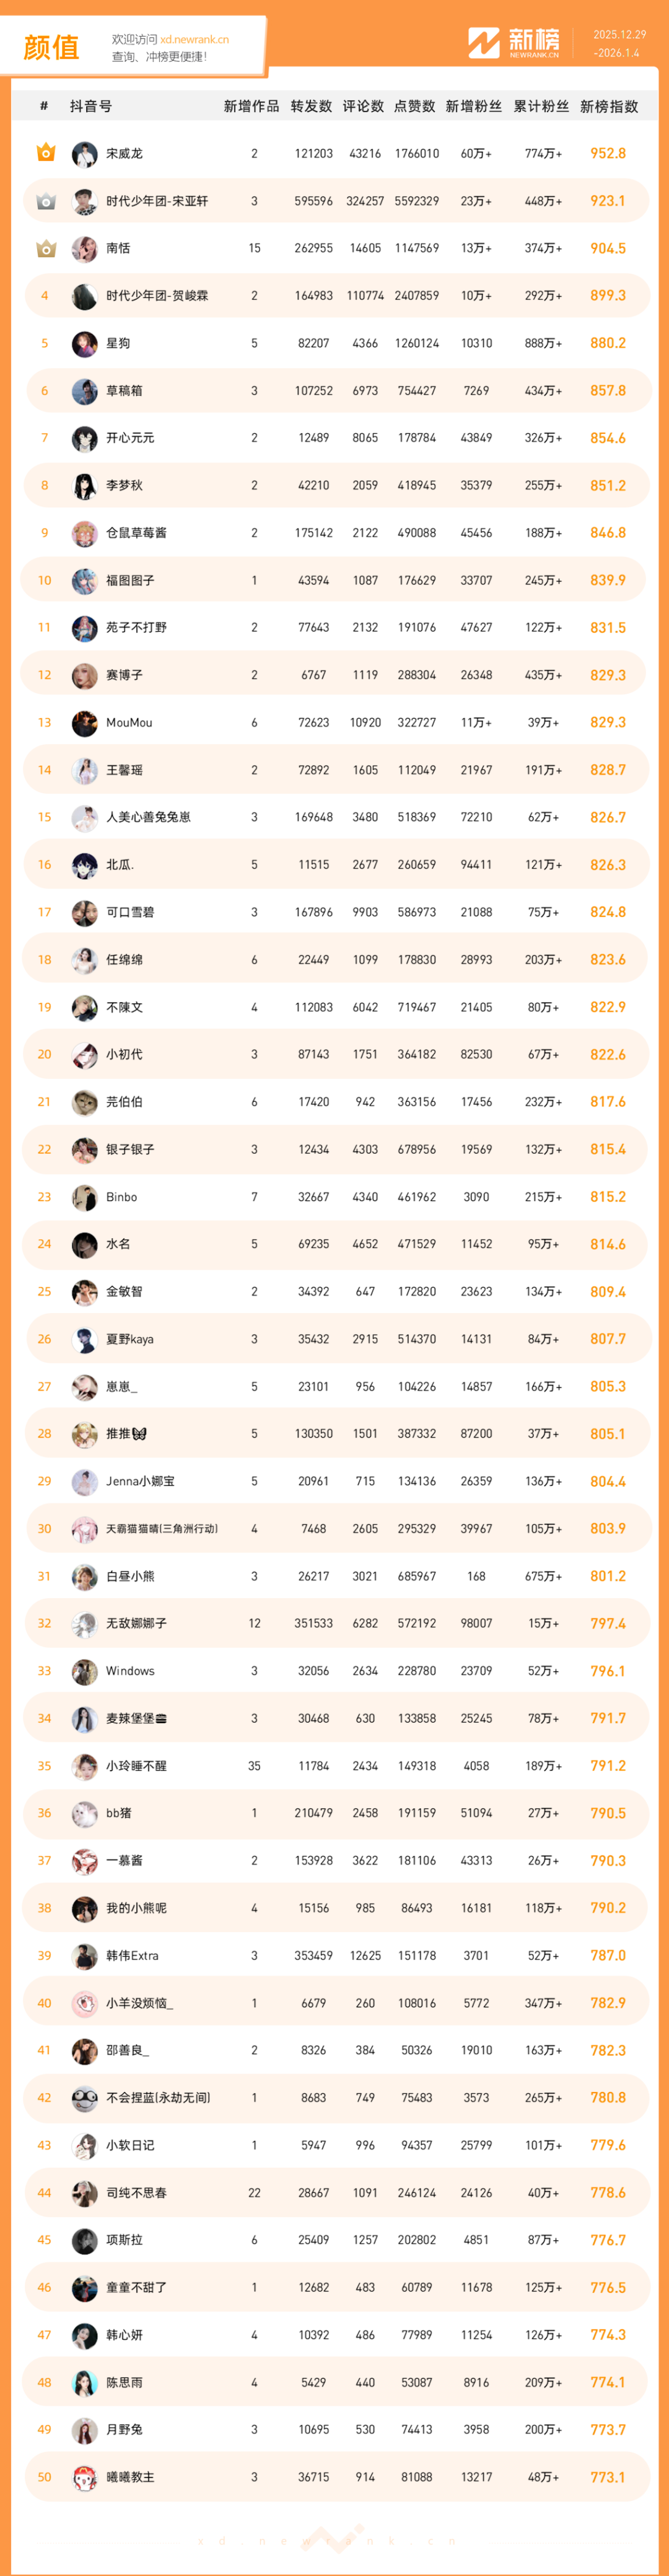Open 时代少年团-宋亚轩 account name
Viewport: 669px width, 2576px height.
click(x=157, y=201)
